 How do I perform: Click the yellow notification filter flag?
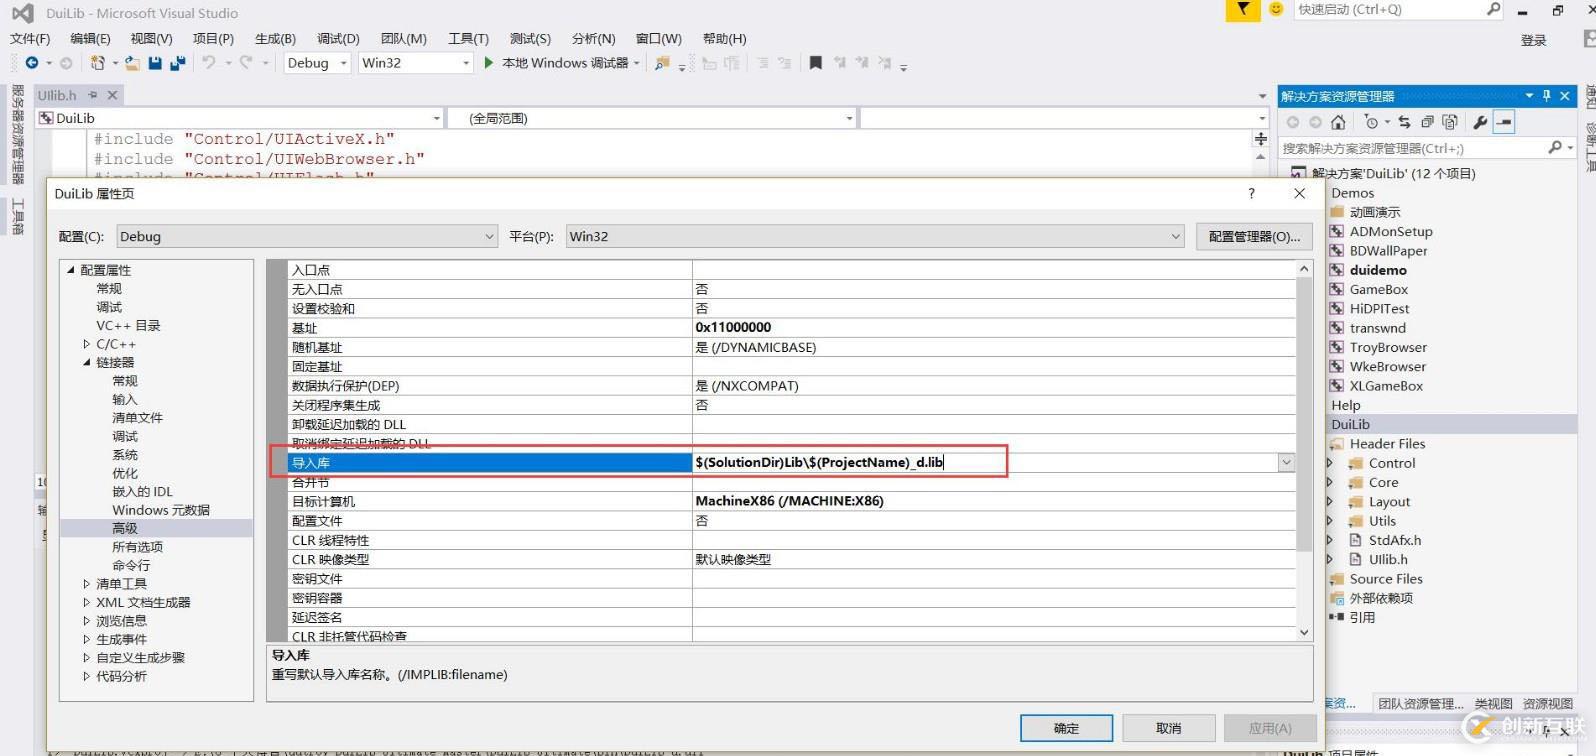(x=1242, y=10)
